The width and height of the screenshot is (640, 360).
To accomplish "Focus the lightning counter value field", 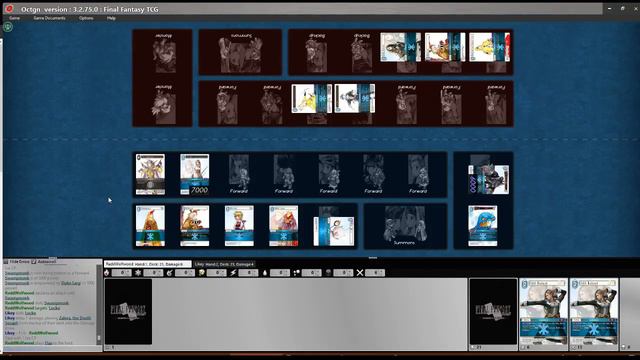I will (248, 273).
